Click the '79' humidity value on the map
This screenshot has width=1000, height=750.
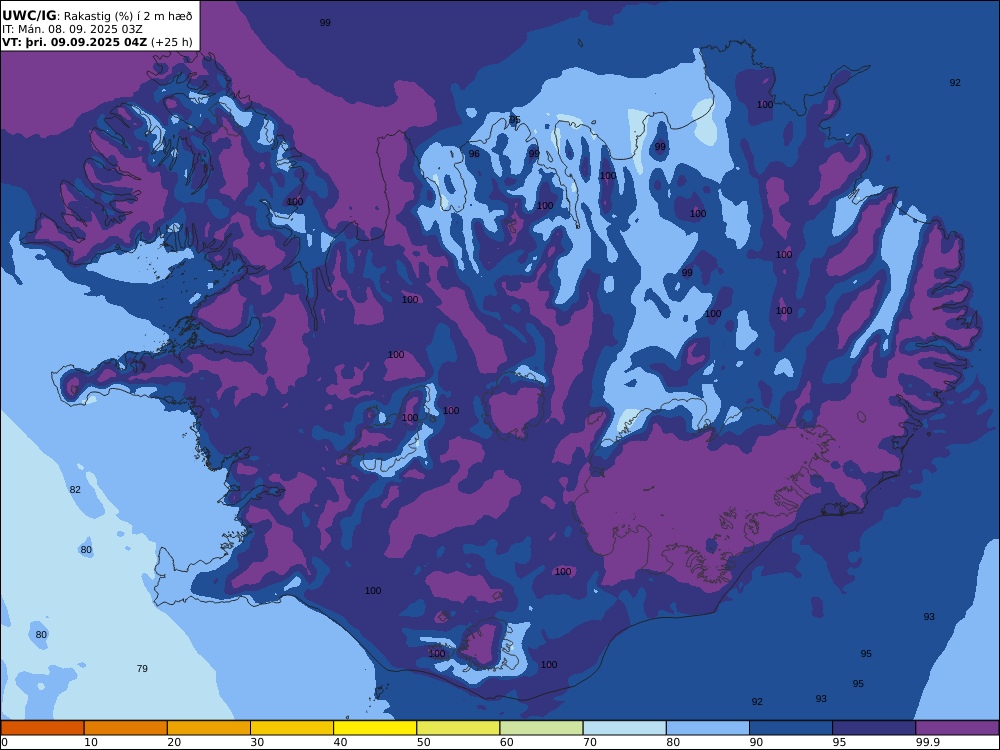coord(142,668)
